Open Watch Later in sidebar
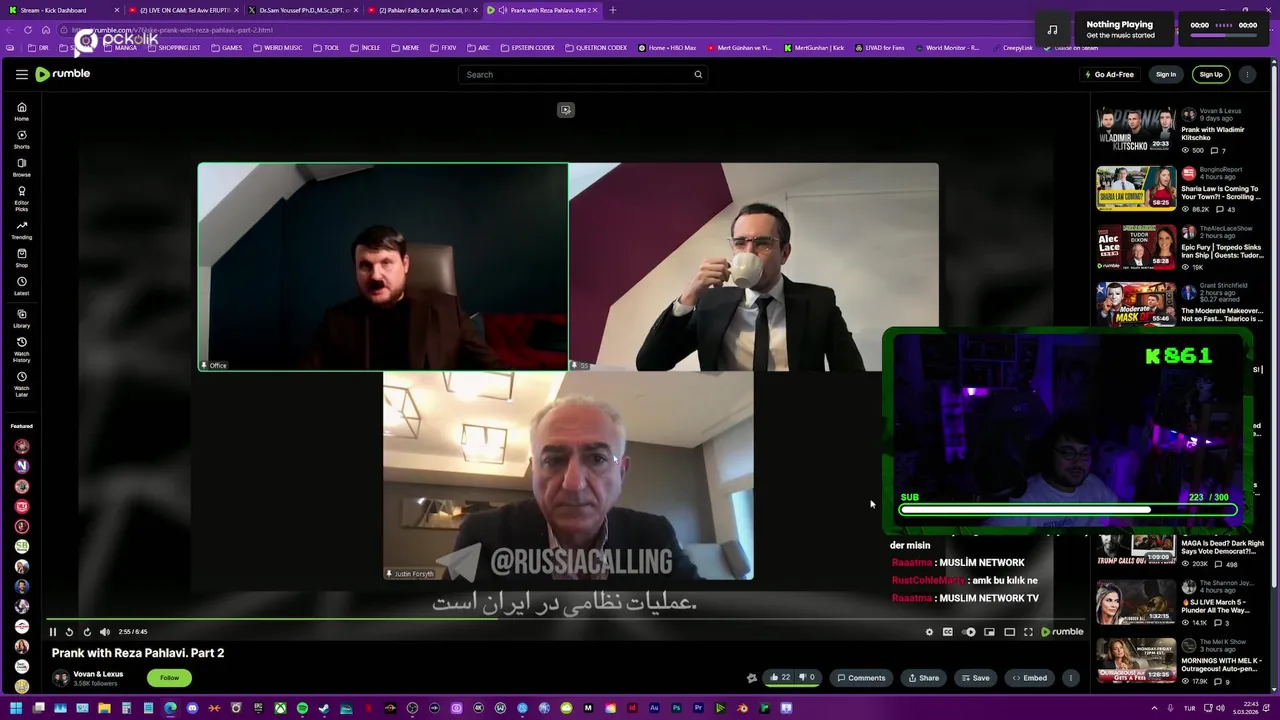 pyautogui.click(x=21, y=385)
